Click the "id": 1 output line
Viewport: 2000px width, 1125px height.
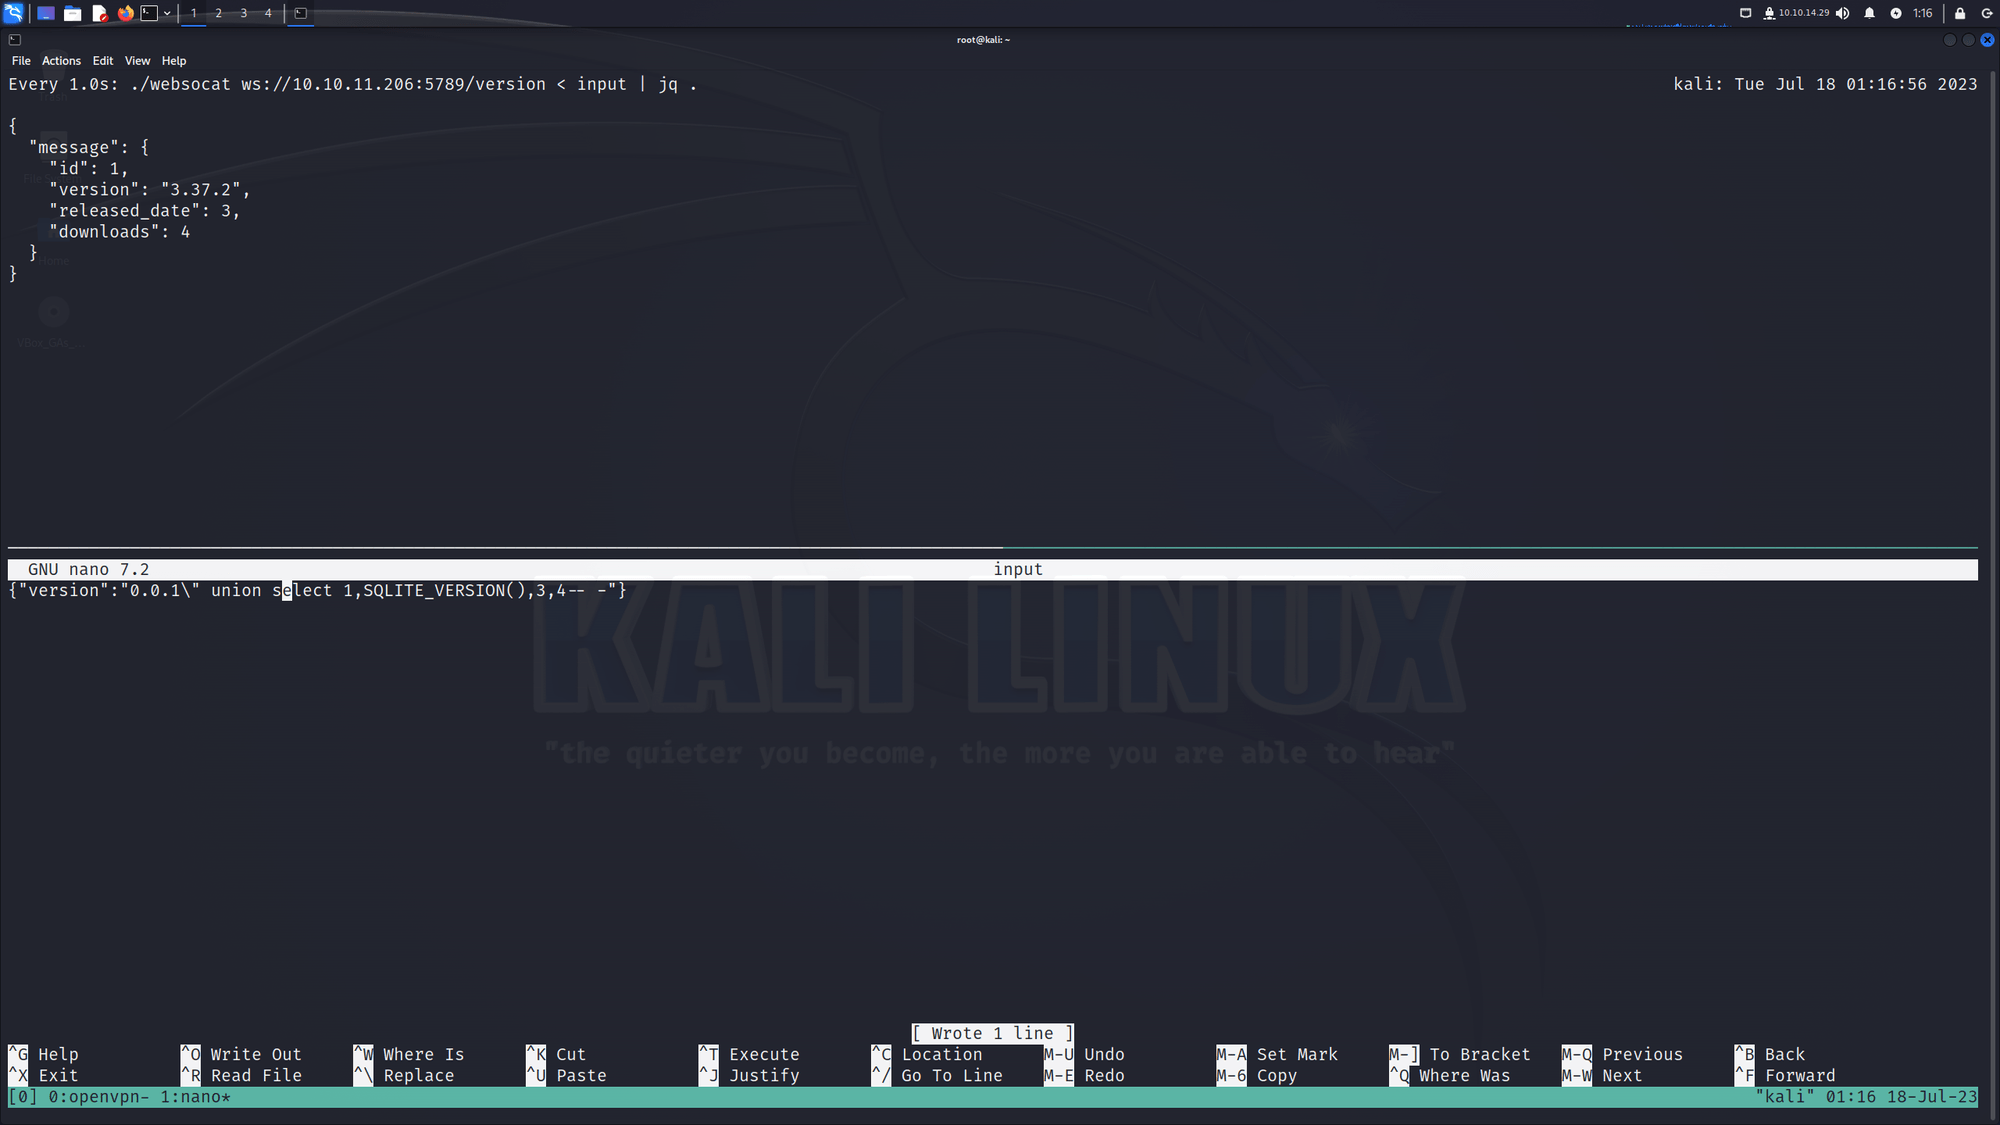tap(89, 168)
